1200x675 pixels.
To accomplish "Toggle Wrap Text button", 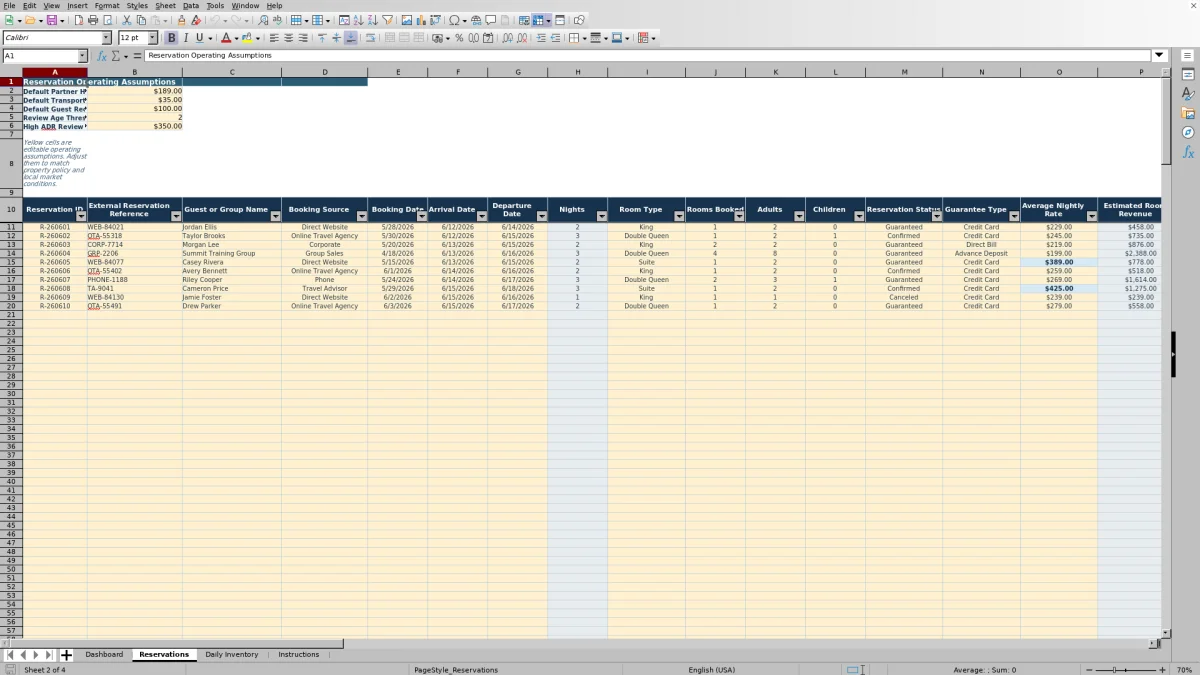I will [x=370, y=38].
